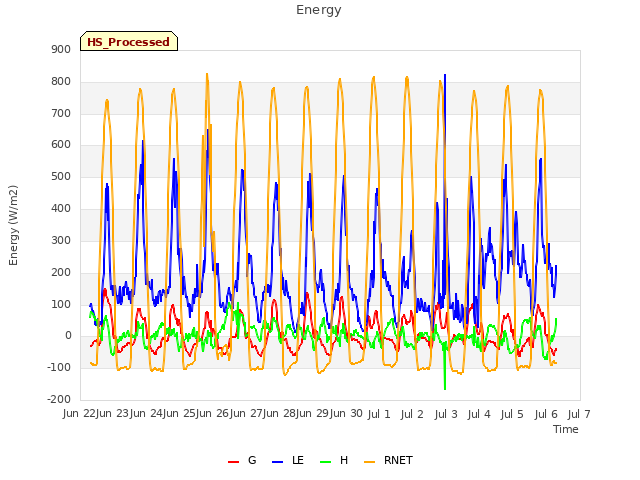Click the green H legend line swatch
The height and width of the screenshot is (480, 640).
point(325,462)
